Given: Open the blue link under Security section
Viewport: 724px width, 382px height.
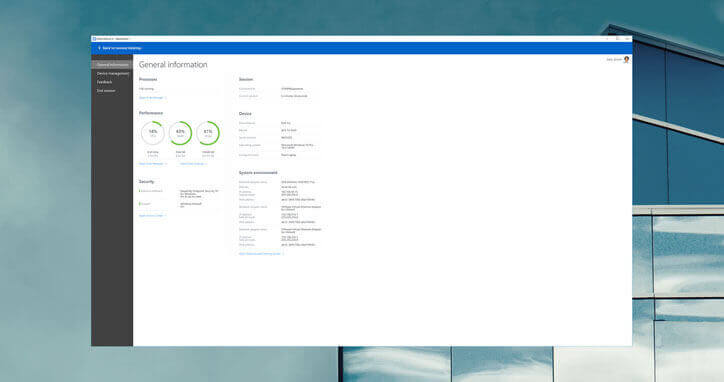Looking at the screenshot, I should (x=152, y=216).
